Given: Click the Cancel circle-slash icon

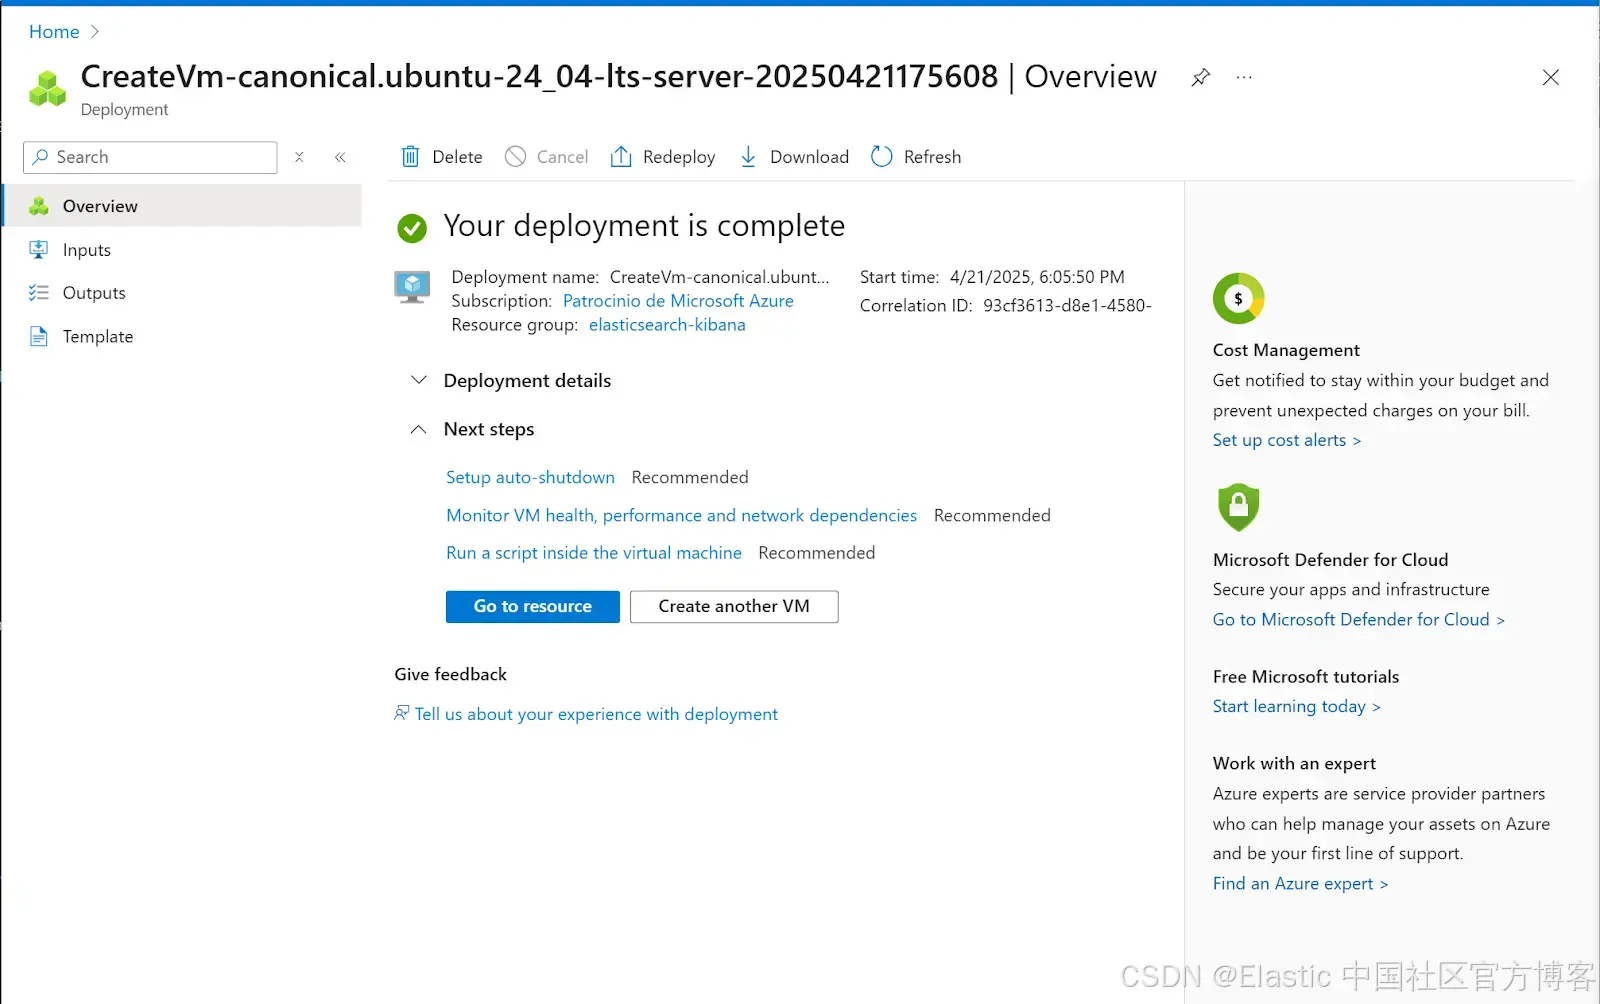Looking at the screenshot, I should pyautogui.click(x=515, y=156).
